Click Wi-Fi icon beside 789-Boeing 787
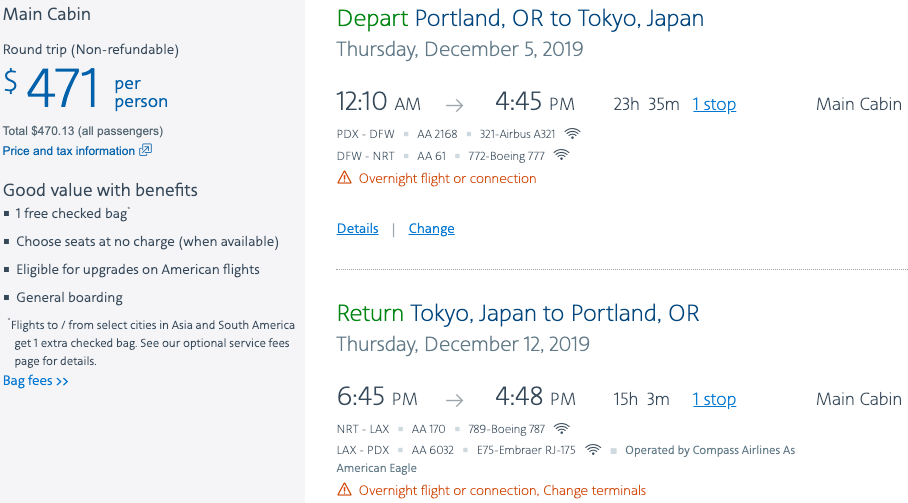Viewport: 908px width, 503px height. click(x=561, y=429)
